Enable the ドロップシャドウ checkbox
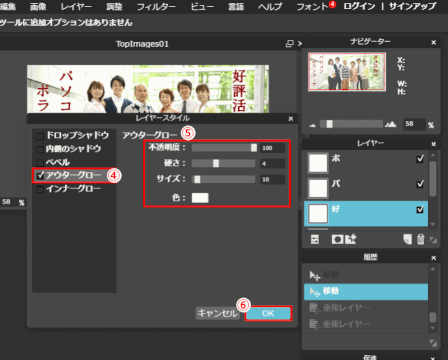This screenshot has height=360, width=448. 40,136
